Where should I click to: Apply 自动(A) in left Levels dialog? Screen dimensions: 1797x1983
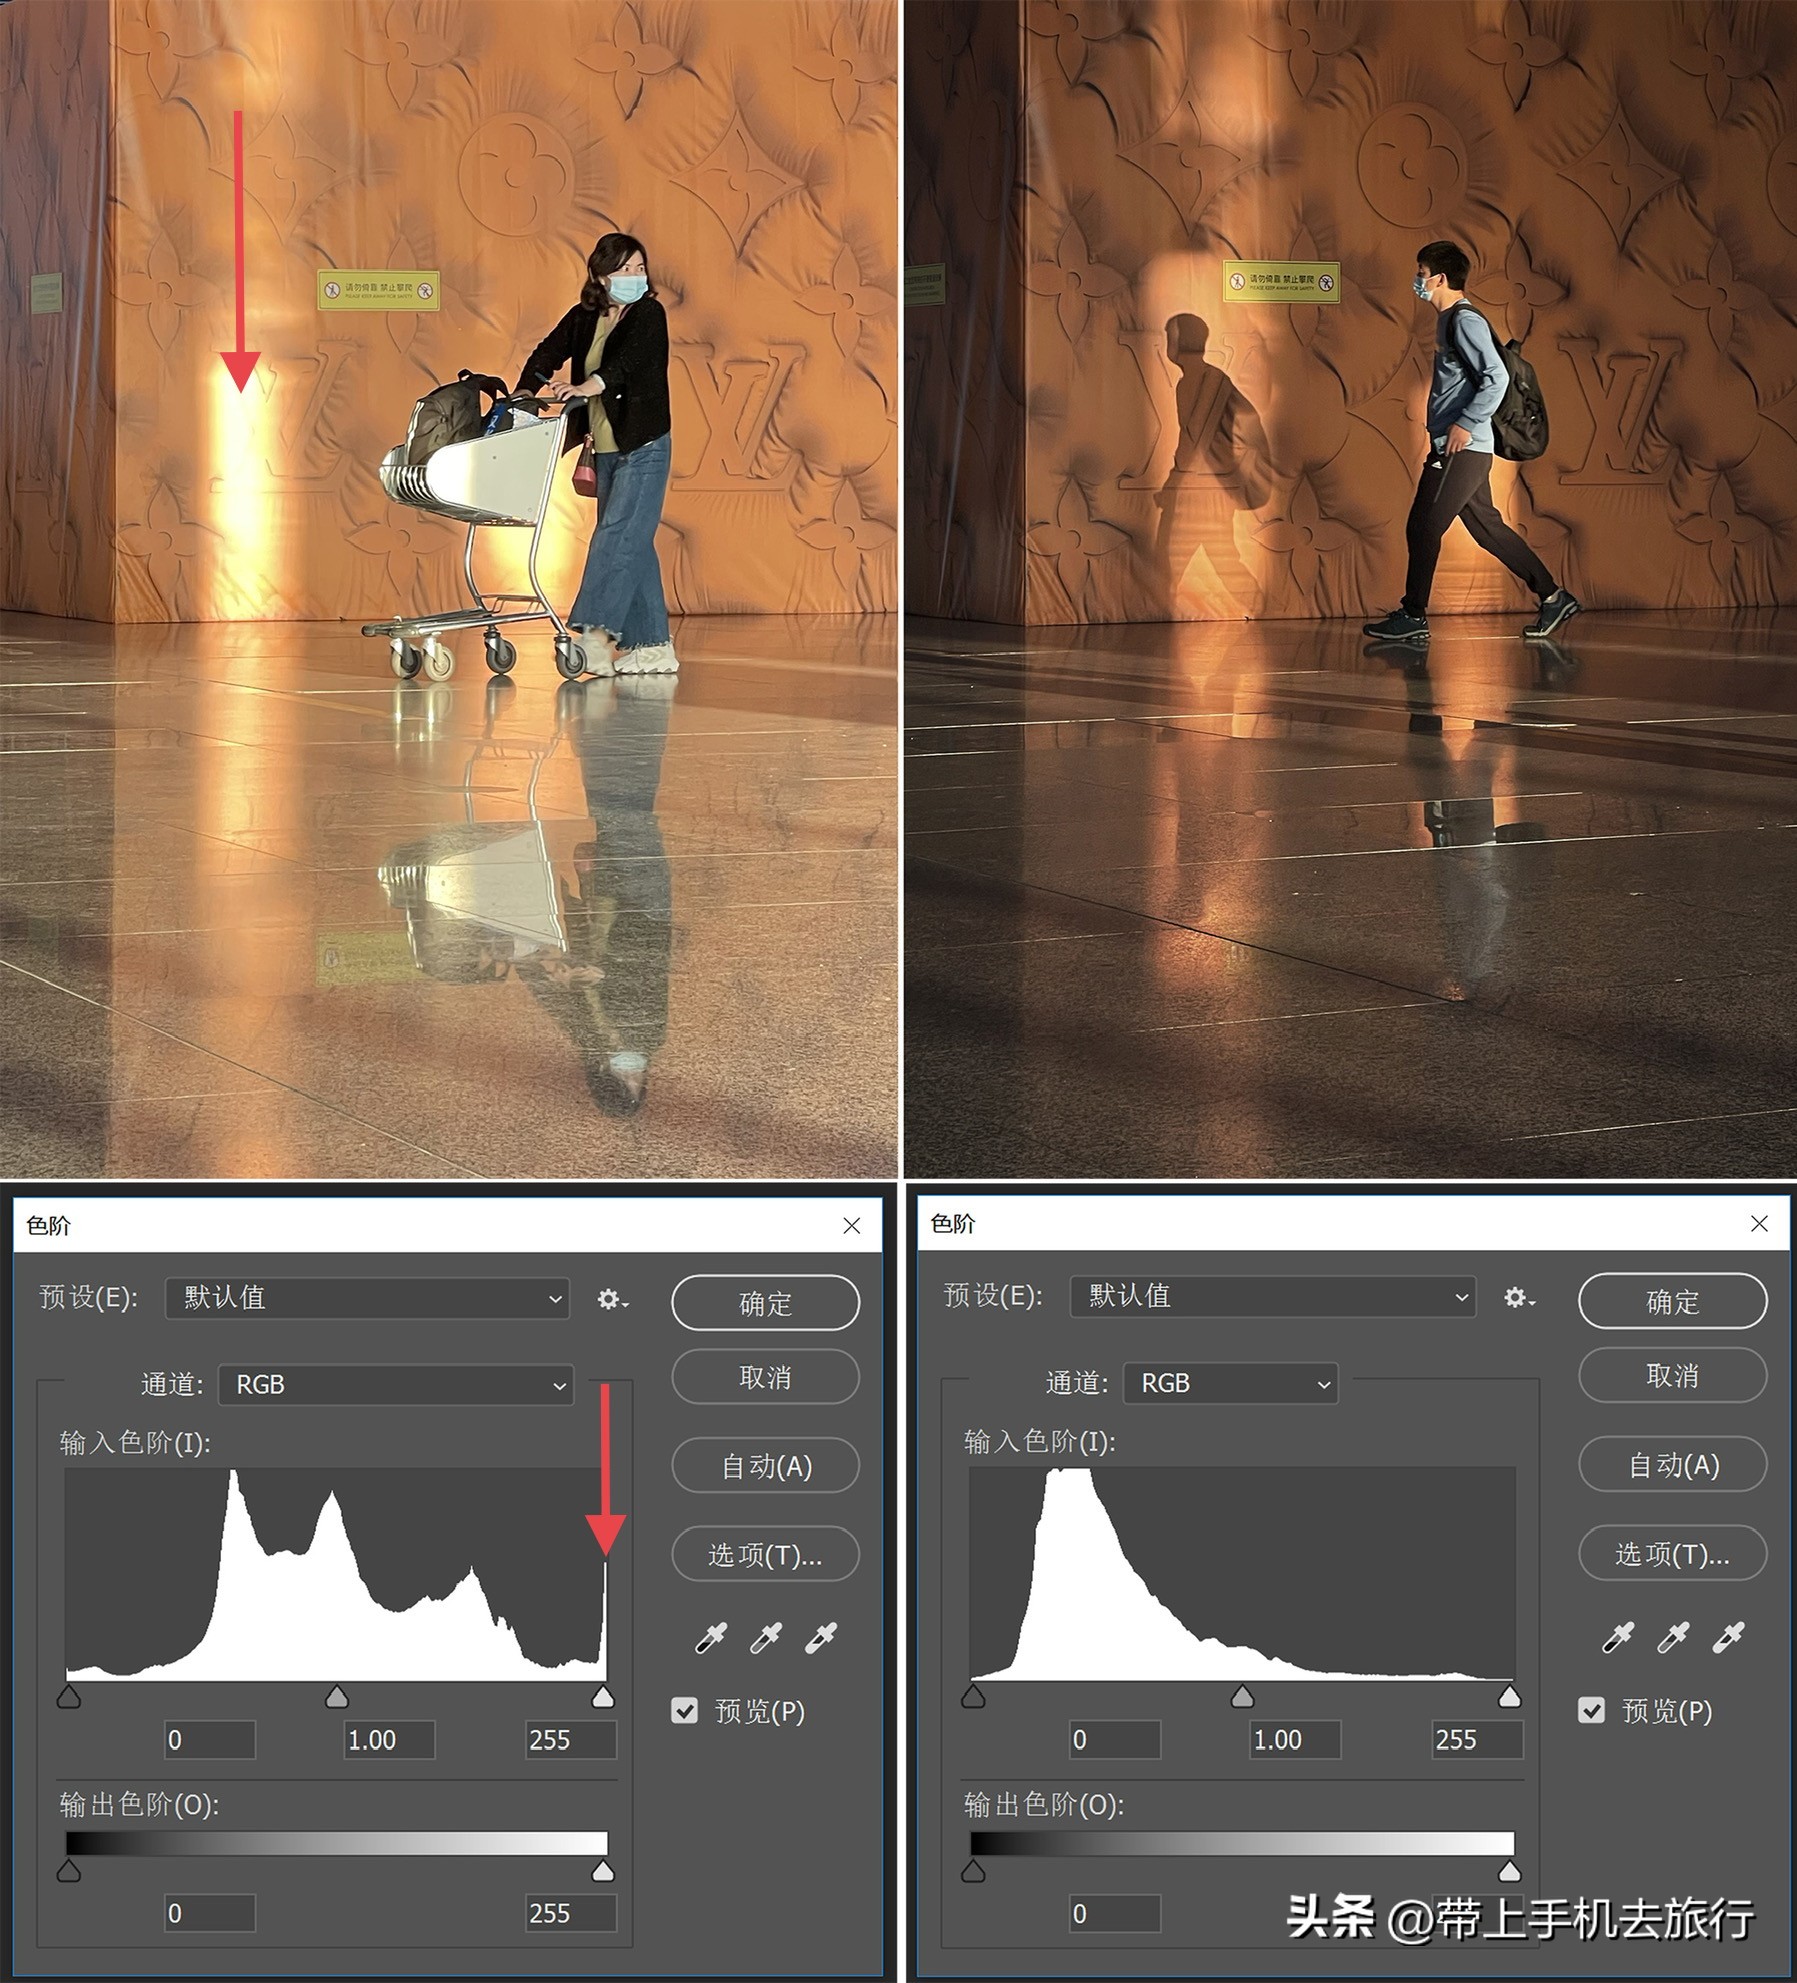[x=766, y=1466]
